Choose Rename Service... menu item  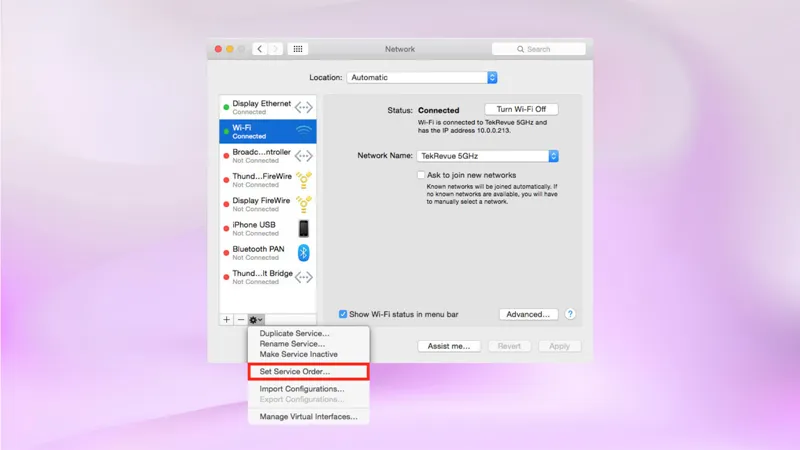tap(308, 344)
